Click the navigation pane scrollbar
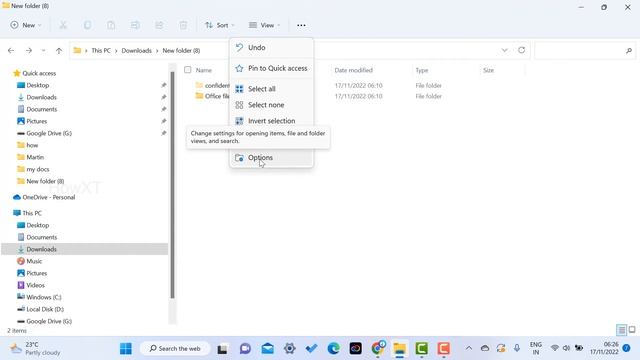The height and width of the screenshot is (360, 640). click(173, 185)
